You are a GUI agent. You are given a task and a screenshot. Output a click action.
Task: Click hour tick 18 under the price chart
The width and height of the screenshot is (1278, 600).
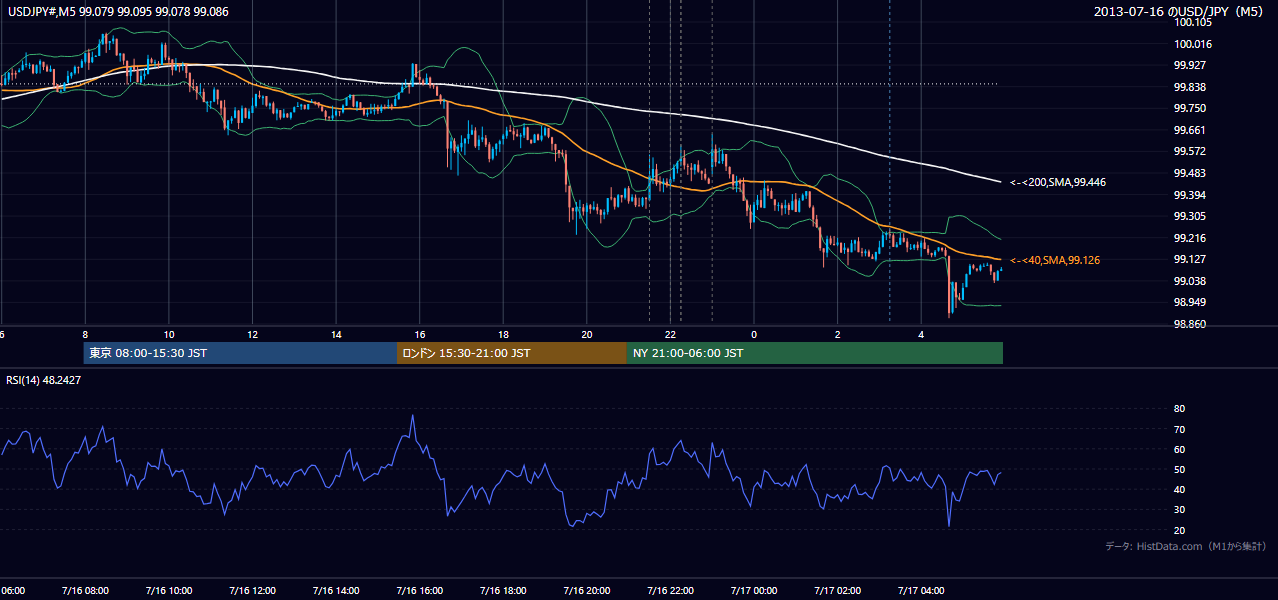point(504,335)
